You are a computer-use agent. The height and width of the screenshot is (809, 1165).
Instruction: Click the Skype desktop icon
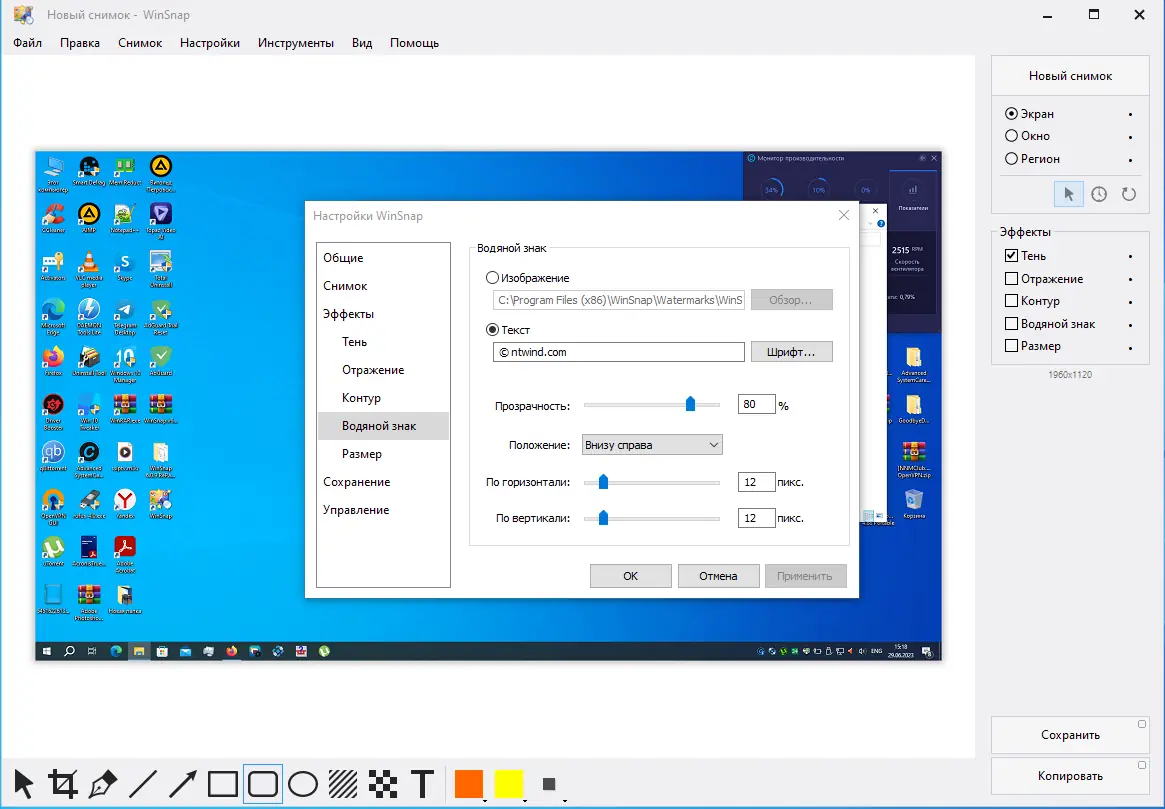pyautogui.click(x=125, y=267)
